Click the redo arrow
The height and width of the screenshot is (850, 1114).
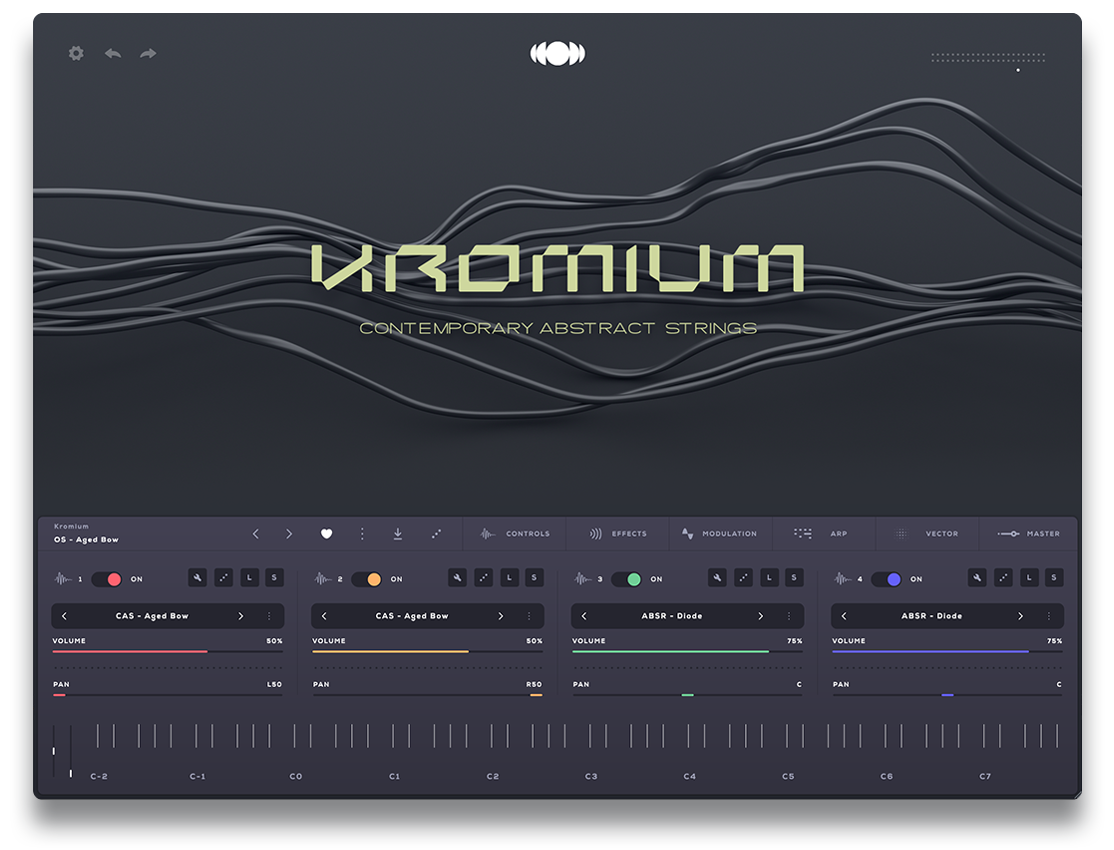coord(147,53)
